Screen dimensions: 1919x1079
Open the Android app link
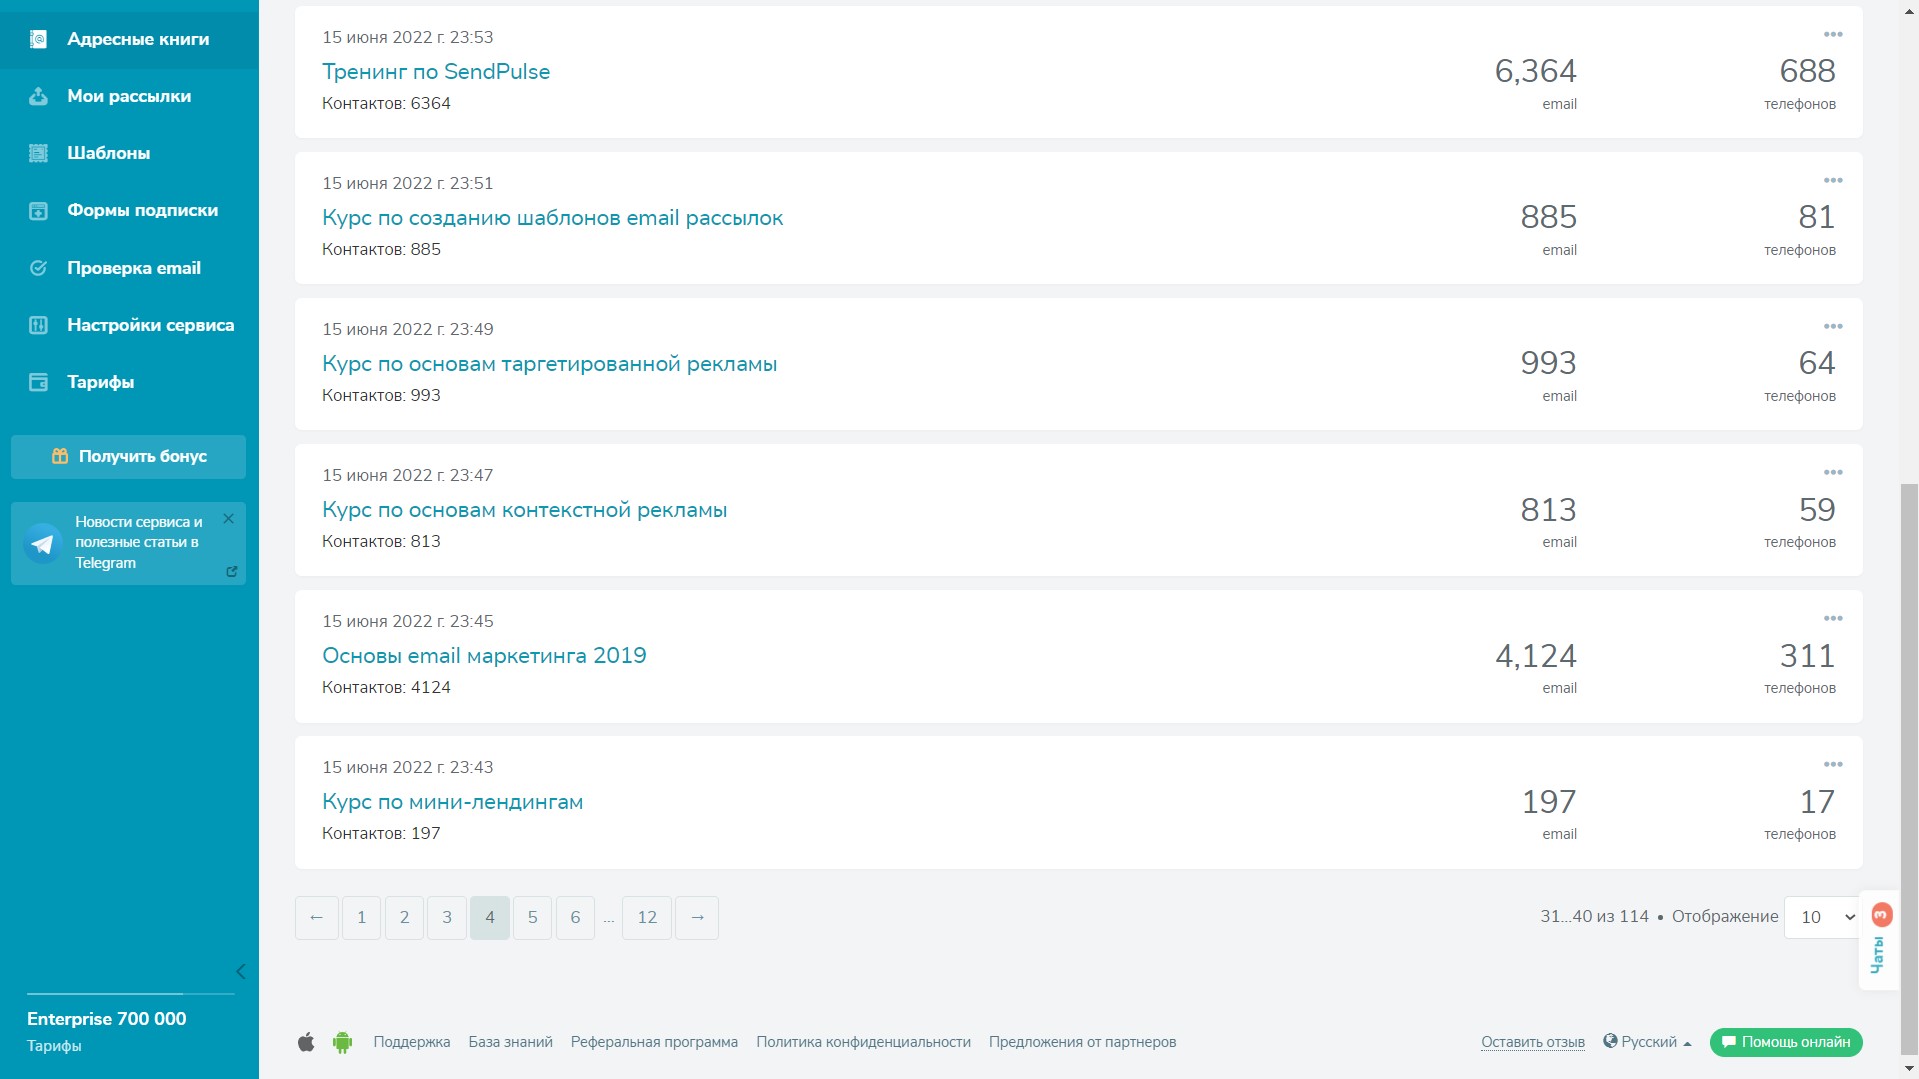[x=342, y=1042]
